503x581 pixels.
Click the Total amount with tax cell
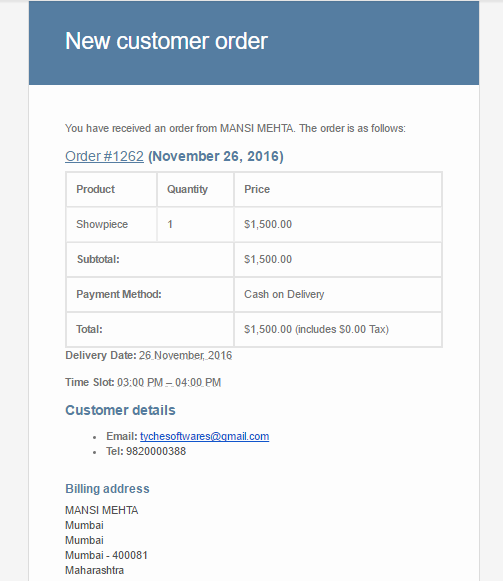(338, 329)
